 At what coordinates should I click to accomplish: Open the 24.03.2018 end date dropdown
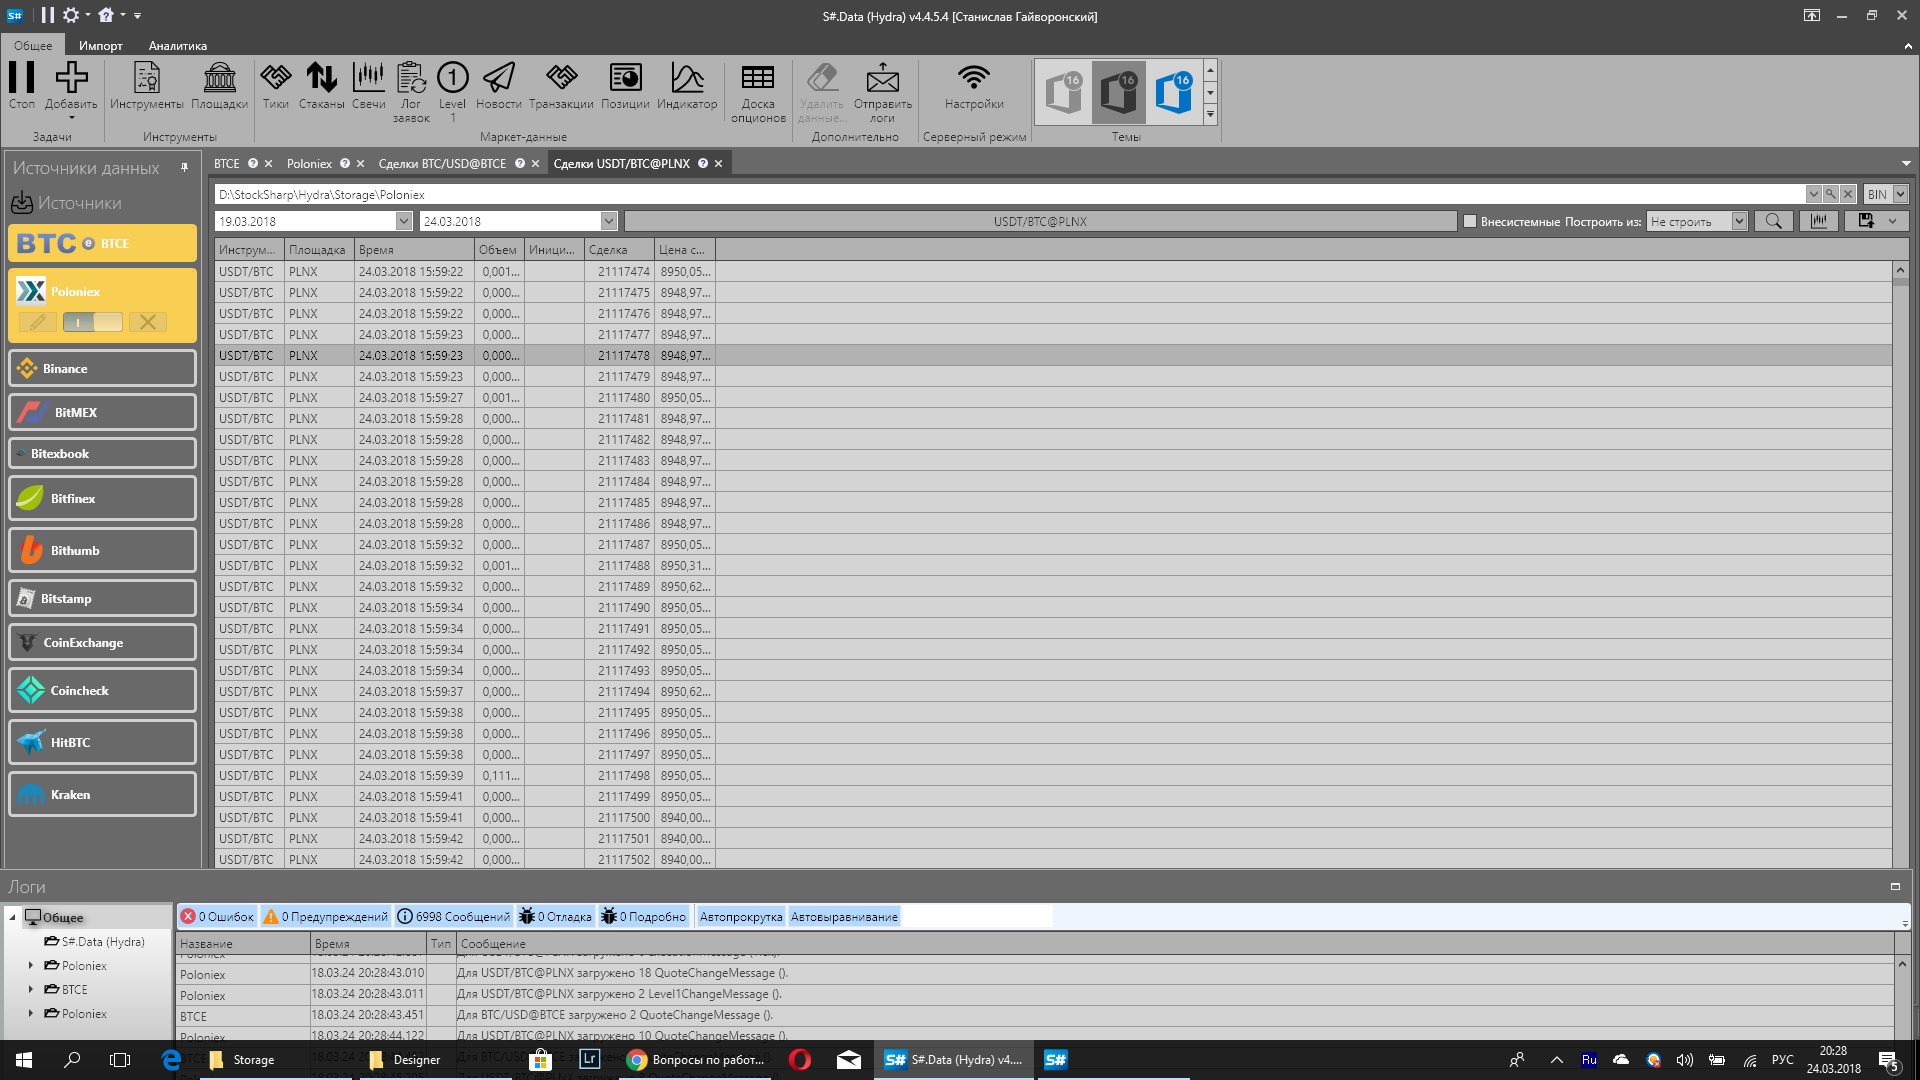click(x=608, y=221)
